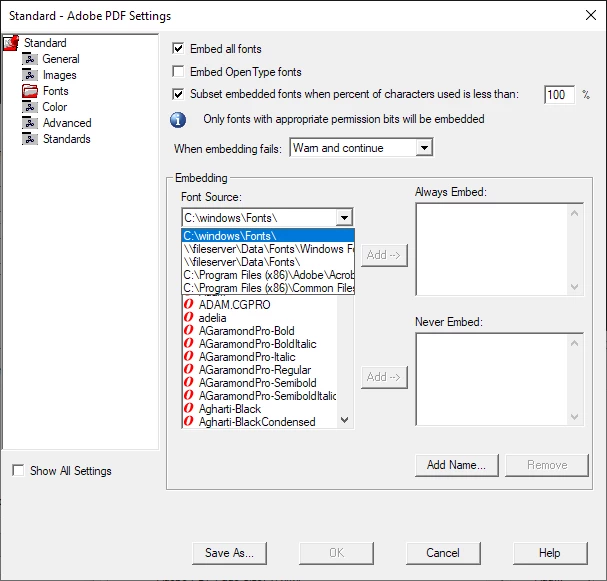607x581 pixels.
Task: Open the Standards settings panel
Action: point(67,139)
